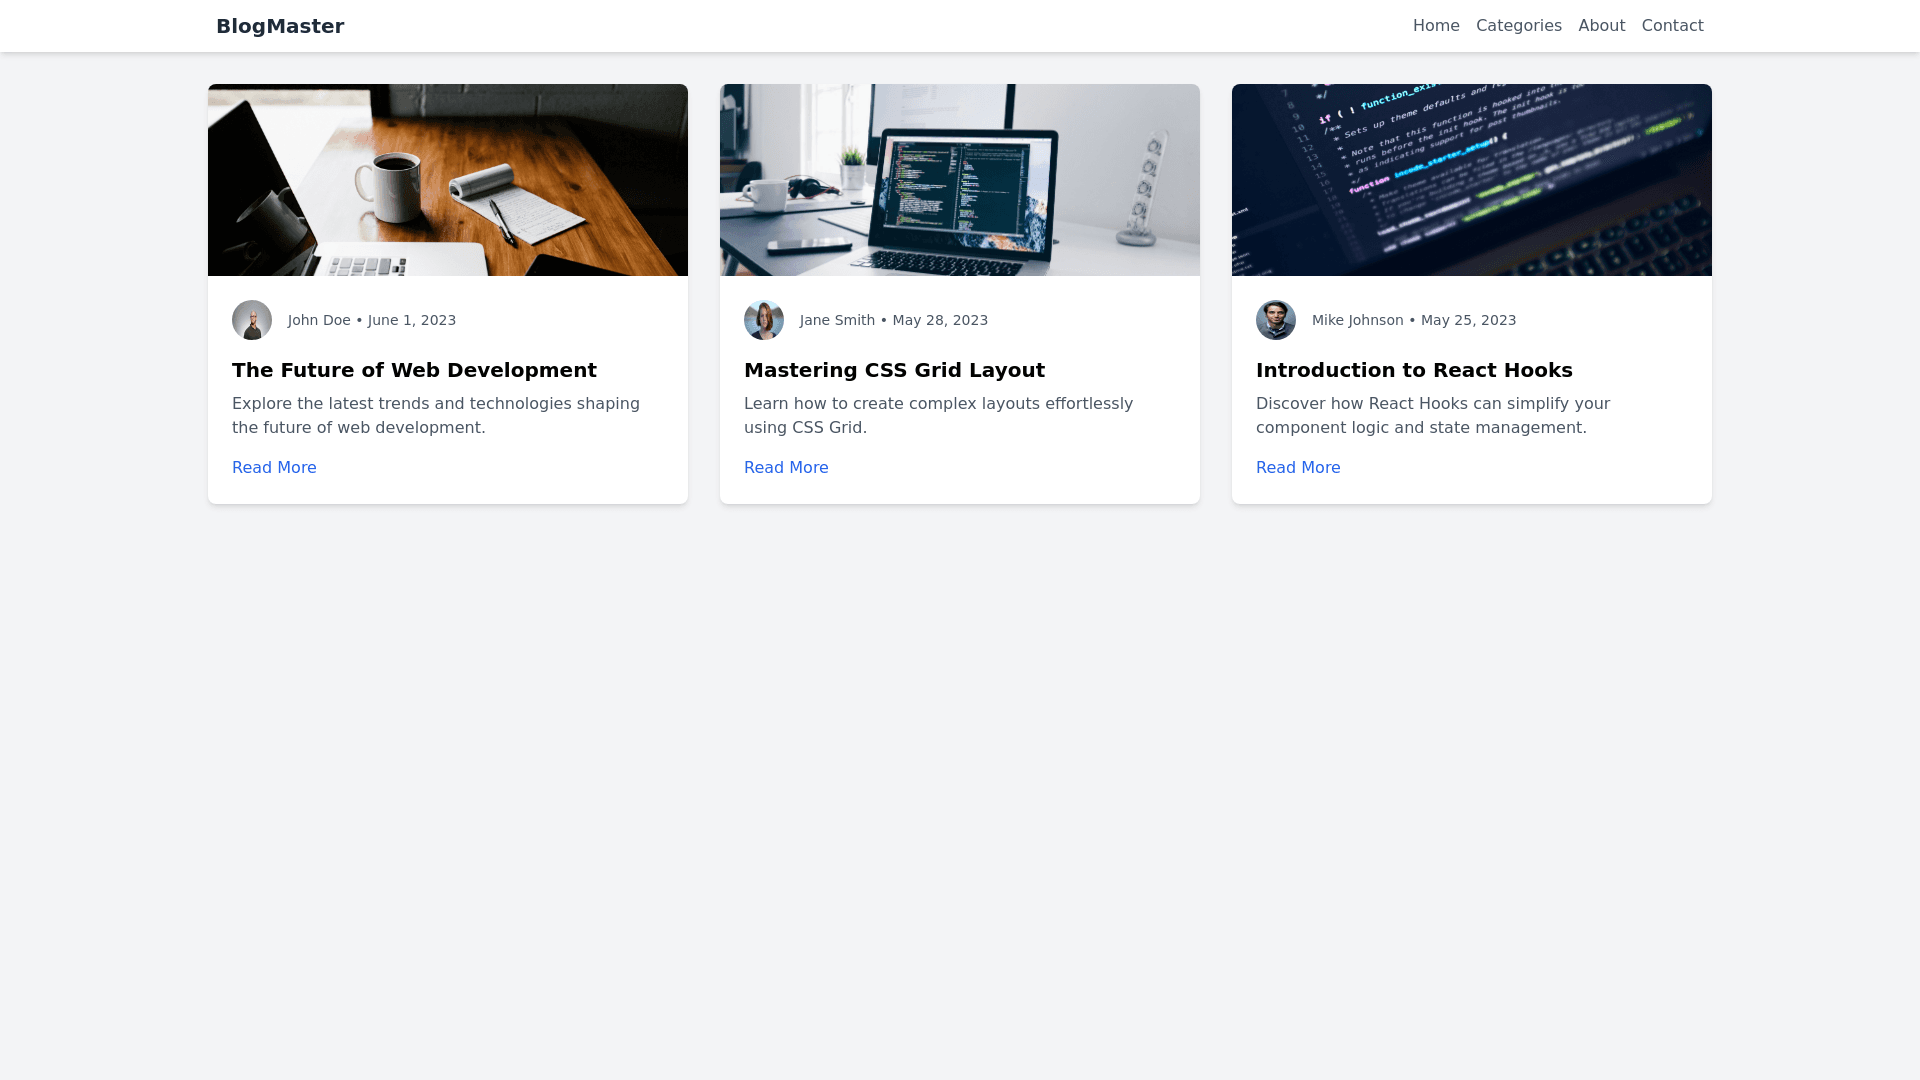Viewport: 1920px width, 1080px height.
Task: Click John Doe's avatar picture
Action: point(251,320)
